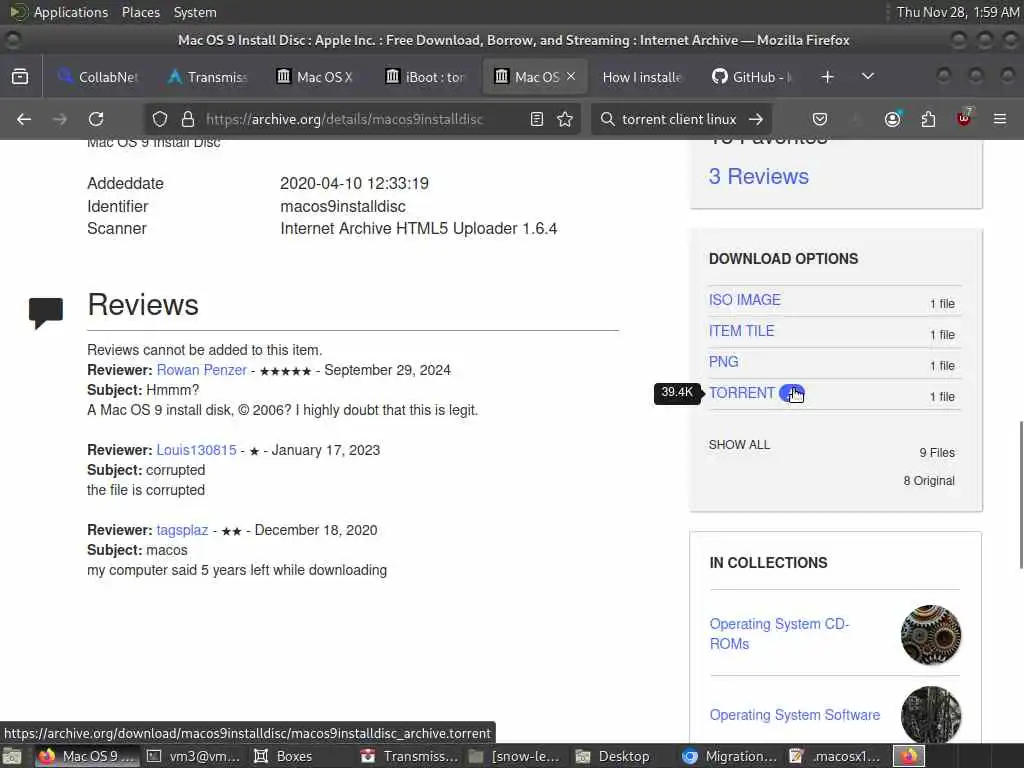1024x768 pixels.
Task: Open the Firefox account icon
Action: tap(892, 119)
